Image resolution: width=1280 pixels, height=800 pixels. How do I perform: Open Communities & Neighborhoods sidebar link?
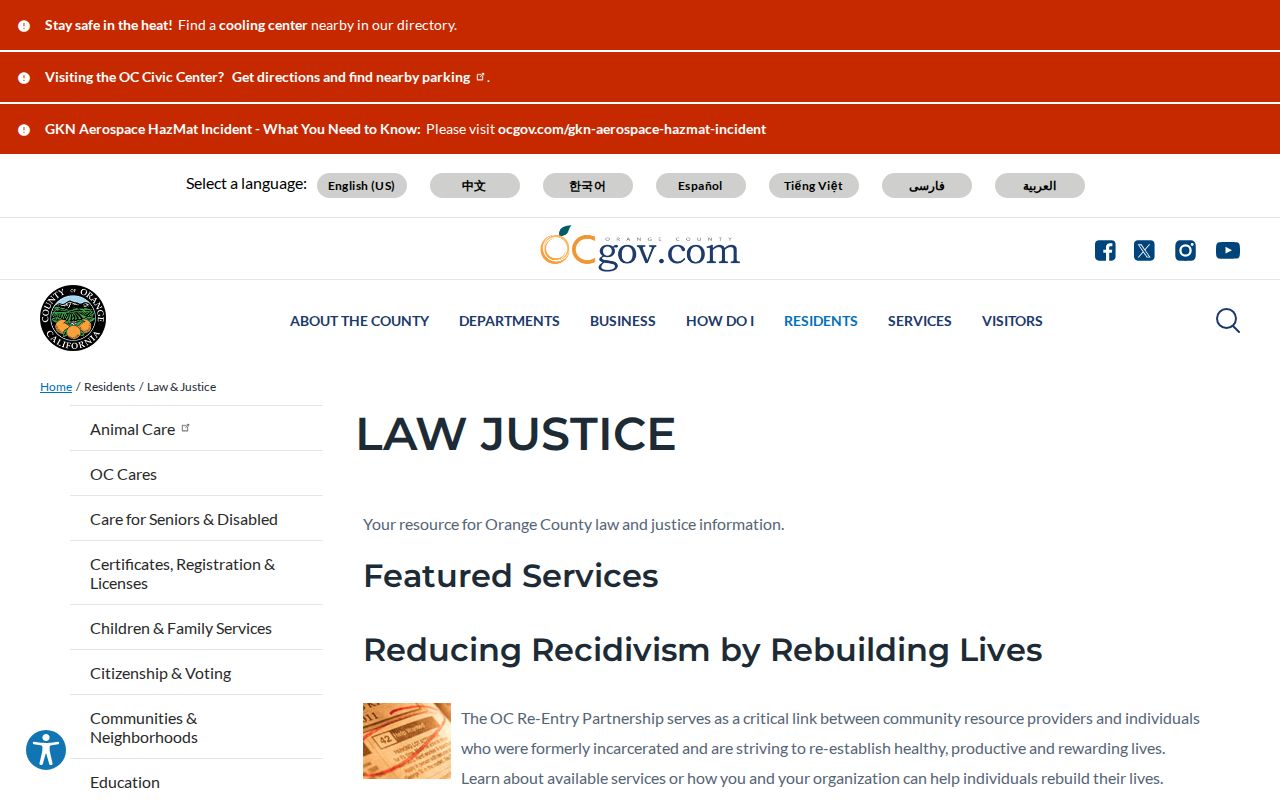pyautogui.click(x=196, y=728)
